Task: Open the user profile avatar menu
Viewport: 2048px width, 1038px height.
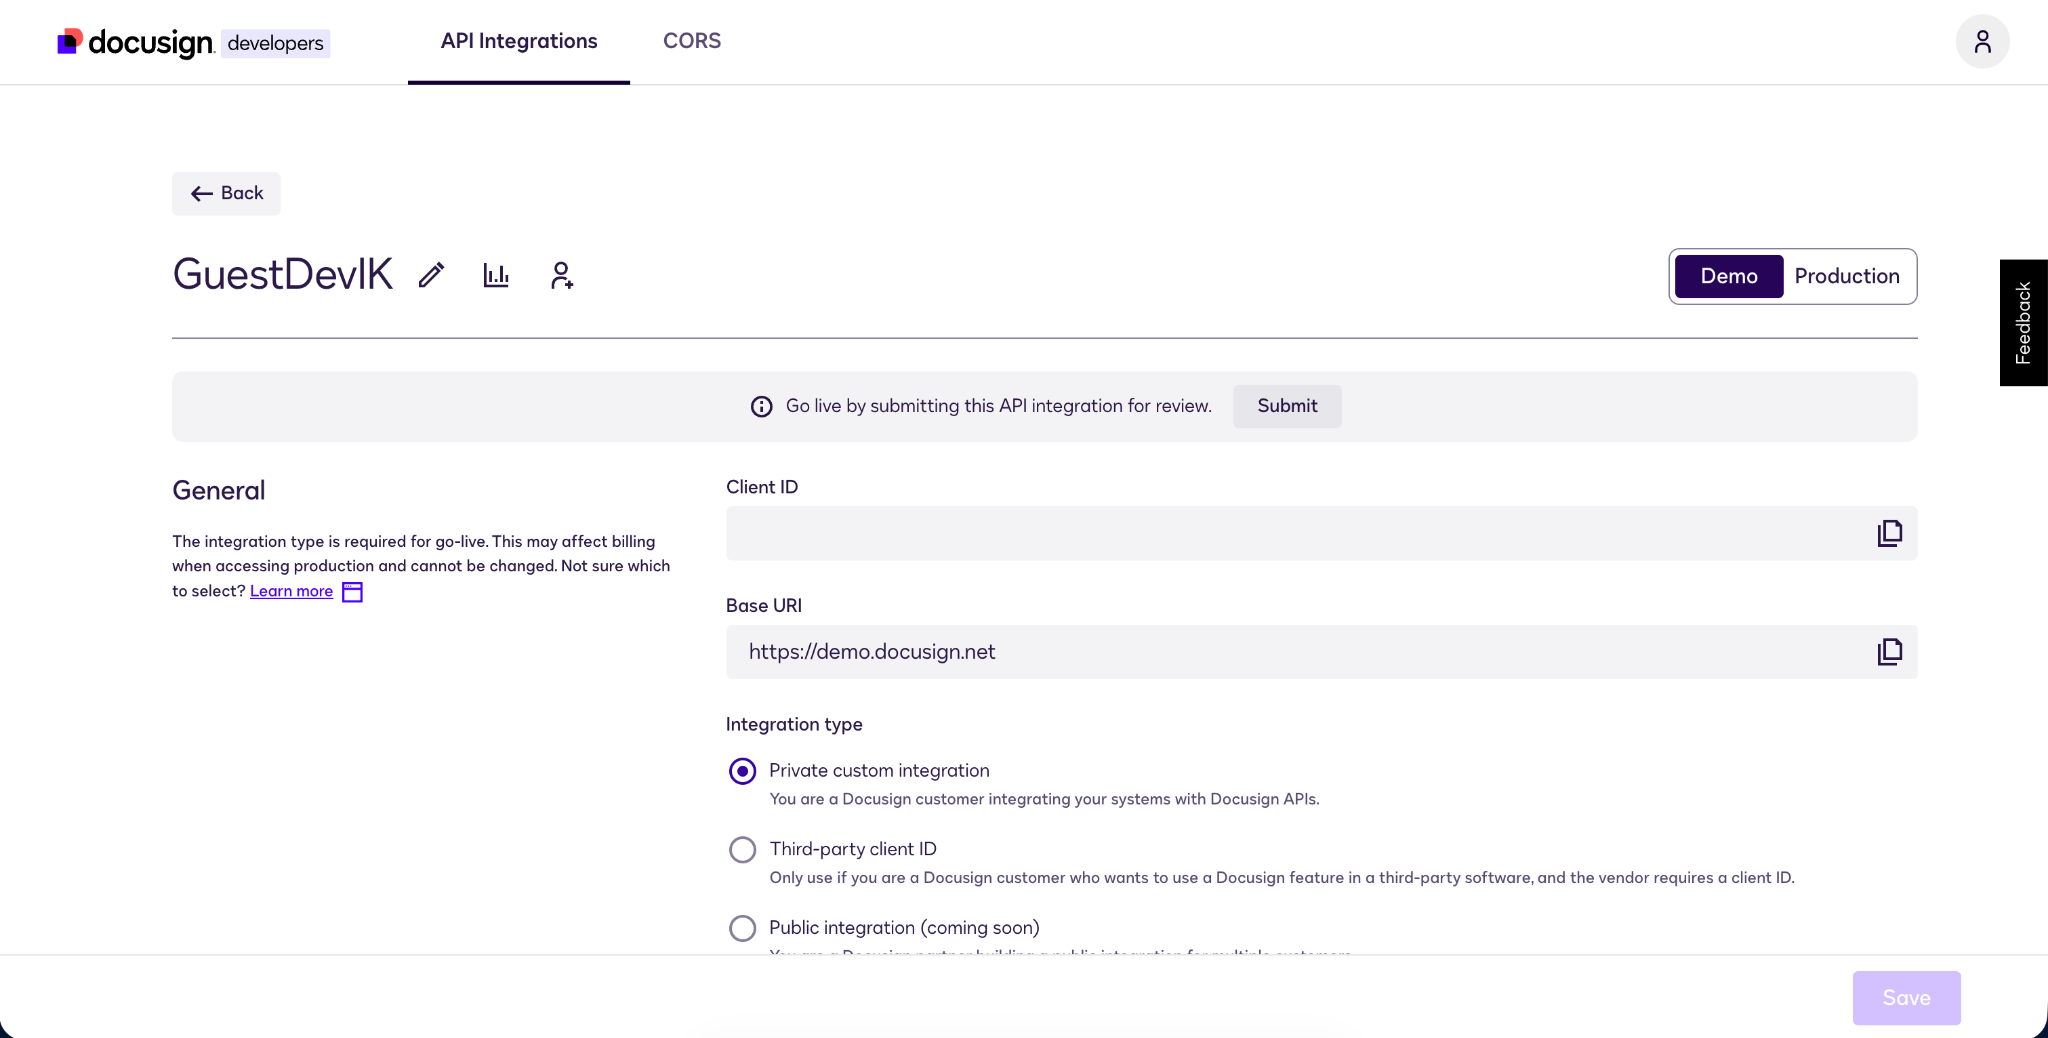Action: click(1982, 41)
